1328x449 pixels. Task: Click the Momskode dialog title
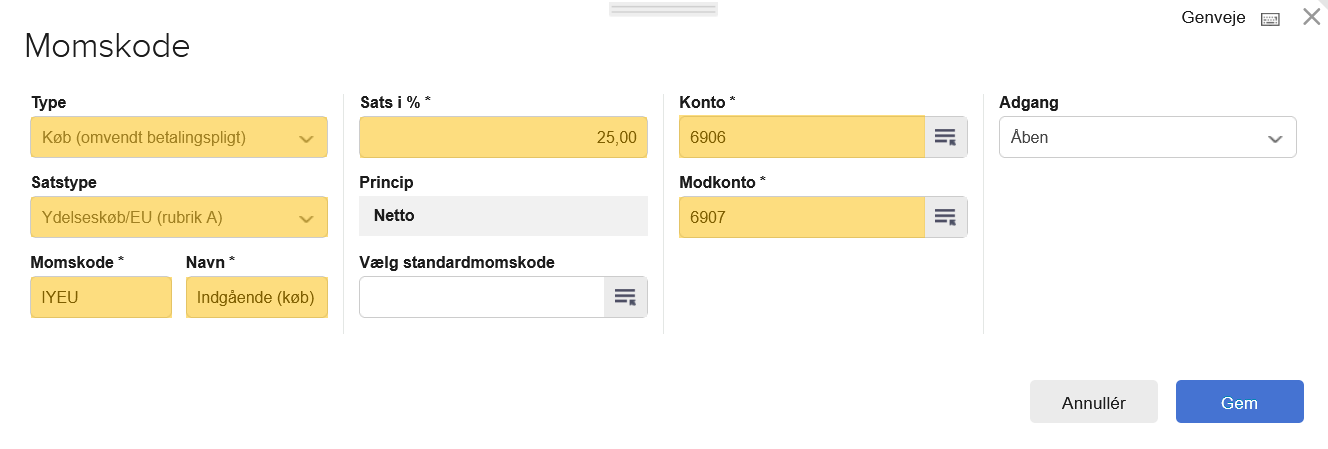point(107,46)
